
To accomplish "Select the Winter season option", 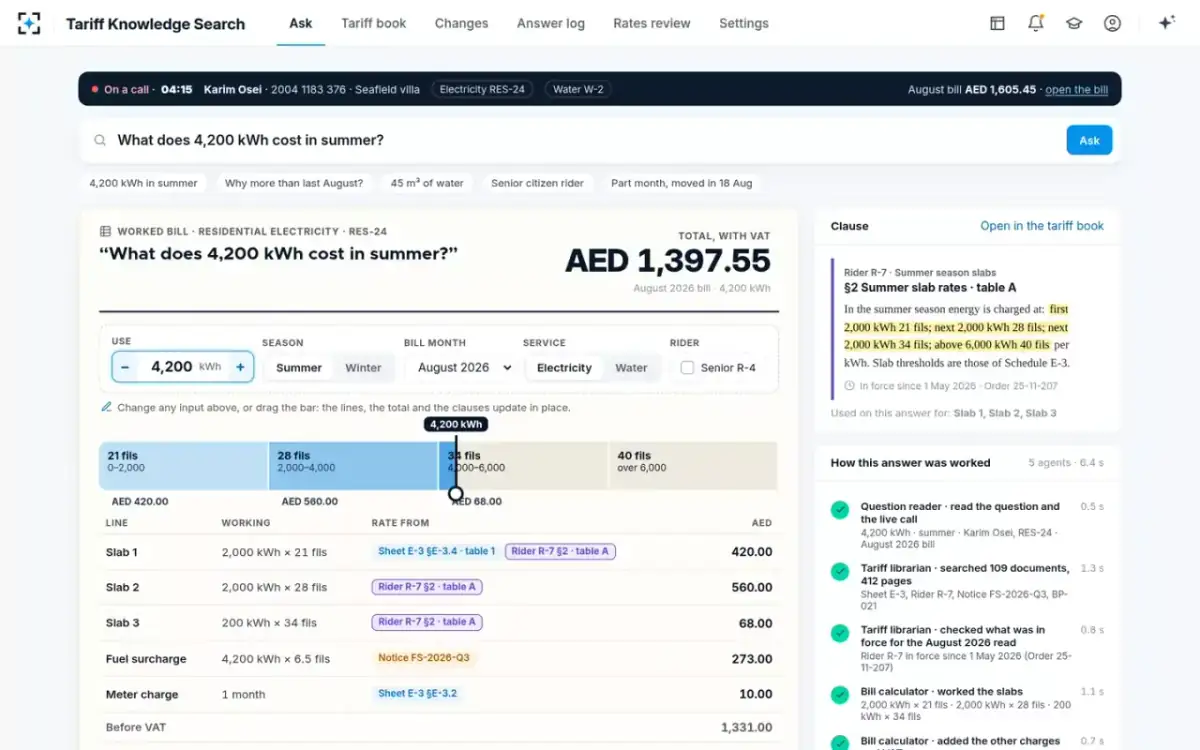I will pos(363,368).
